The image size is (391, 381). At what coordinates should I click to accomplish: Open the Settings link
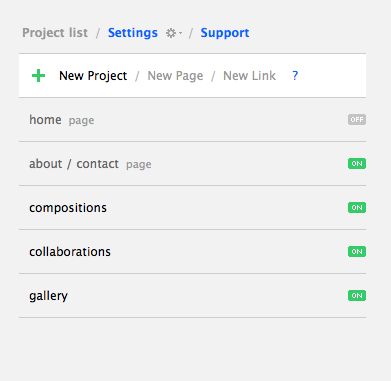pyautogui.click(x=133, y=33)
